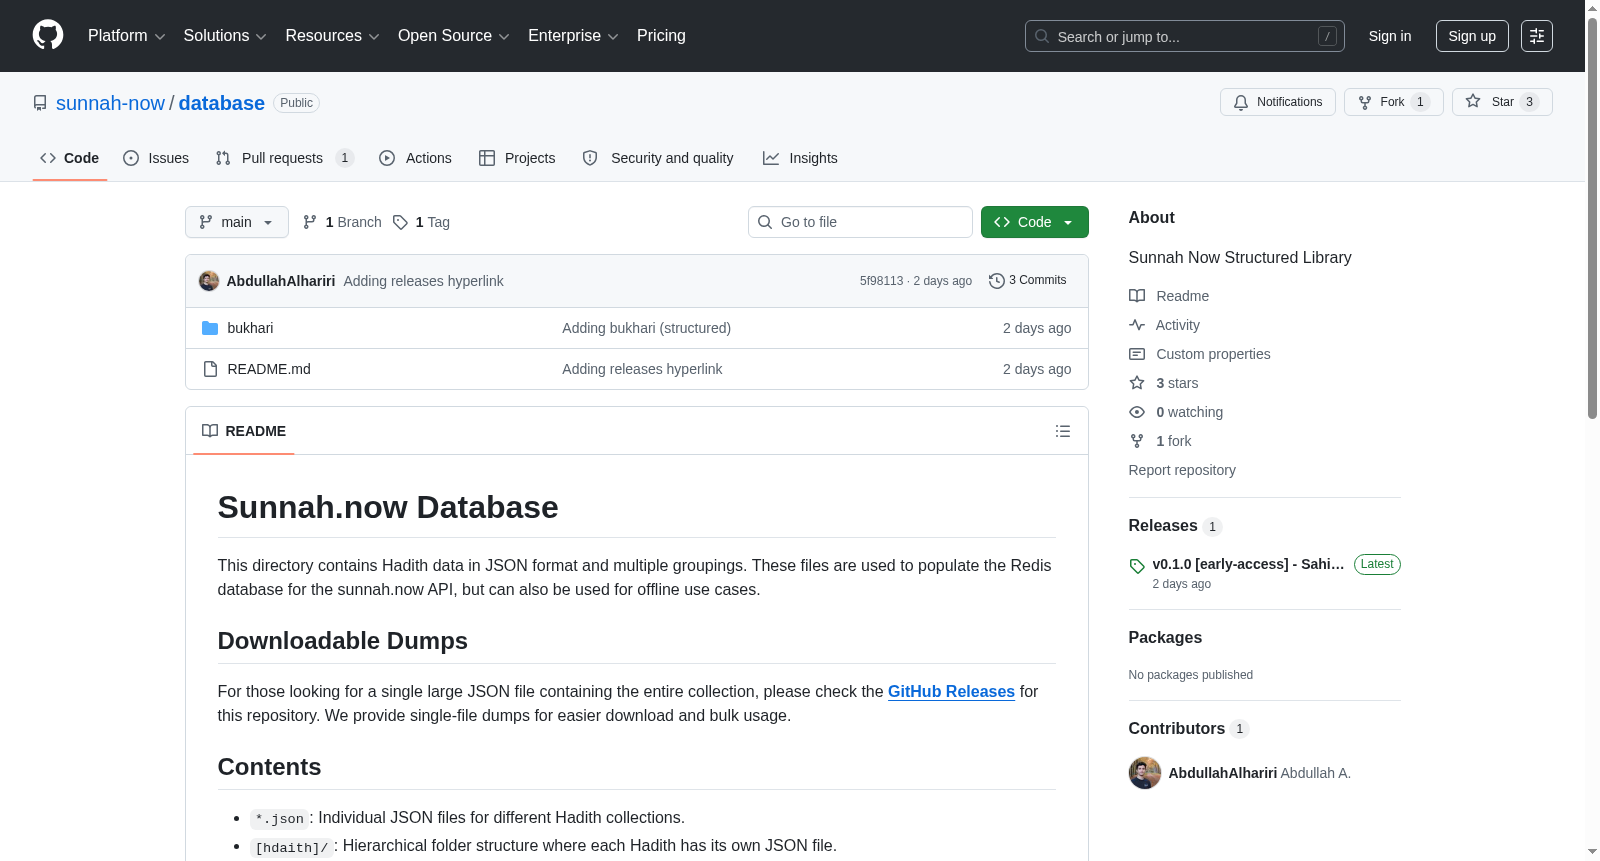Click the Custom properties note icon
The image size is (1600, 861).
click(1137, 354)
